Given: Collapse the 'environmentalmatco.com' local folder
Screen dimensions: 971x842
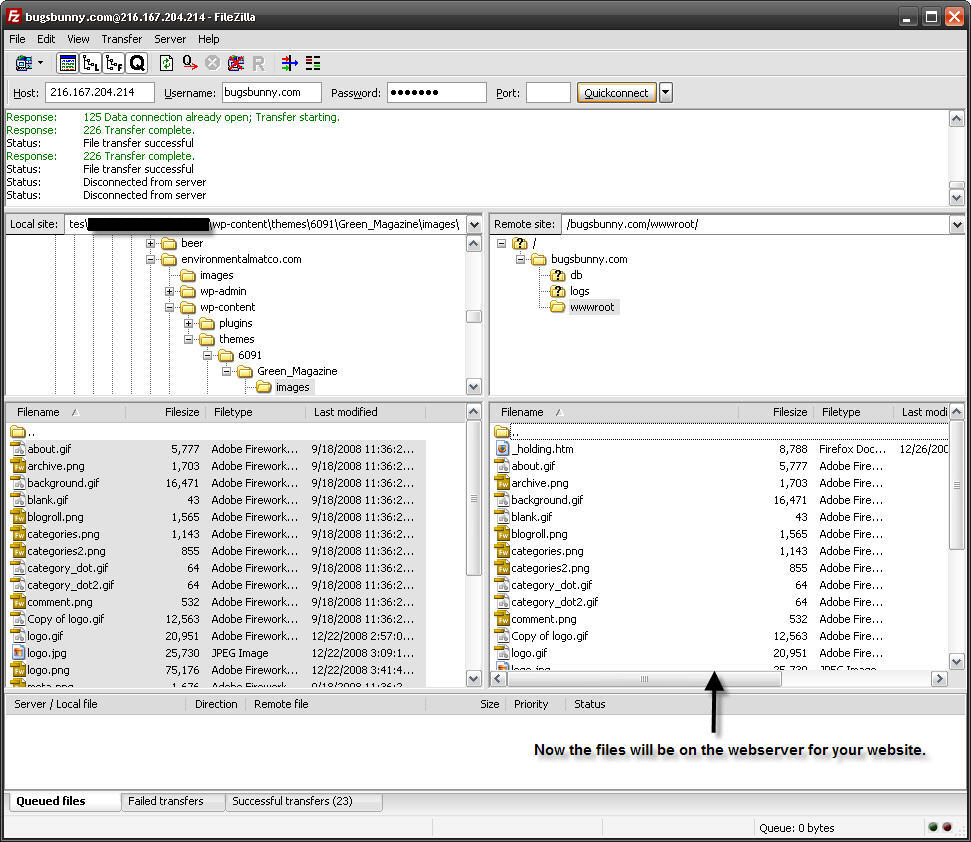Looking at the screenshot, I should point(150,259).
